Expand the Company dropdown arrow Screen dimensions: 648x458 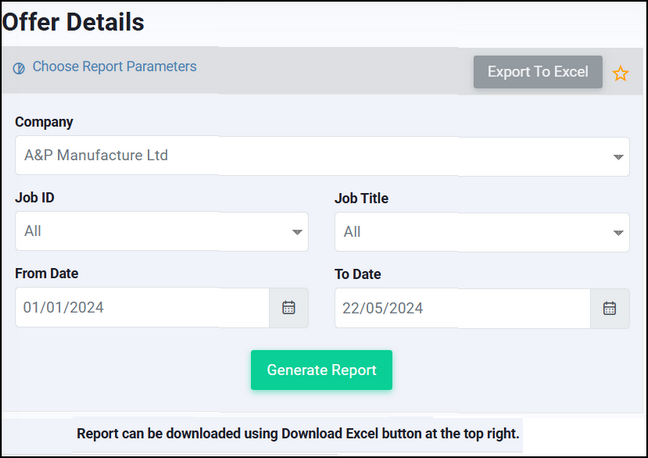[x=618, y=157]
